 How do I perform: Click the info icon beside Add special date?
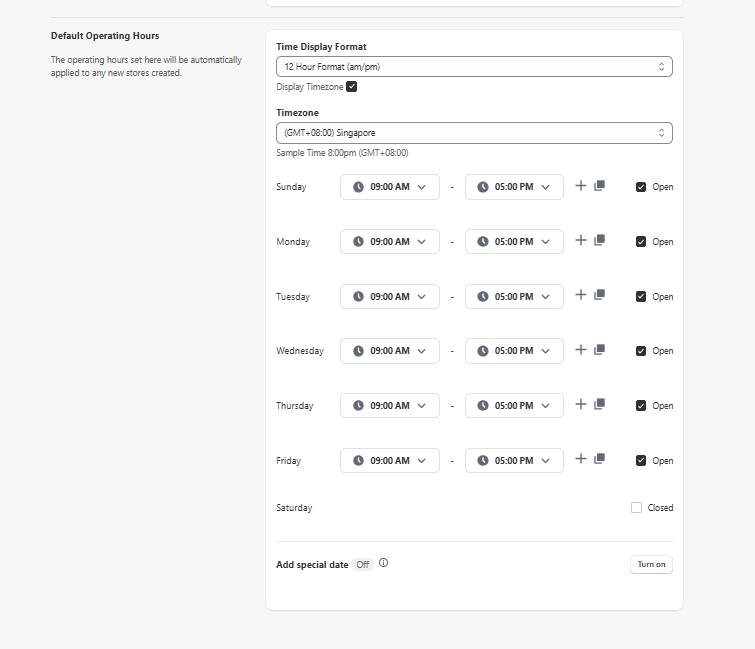coord(384,563)
